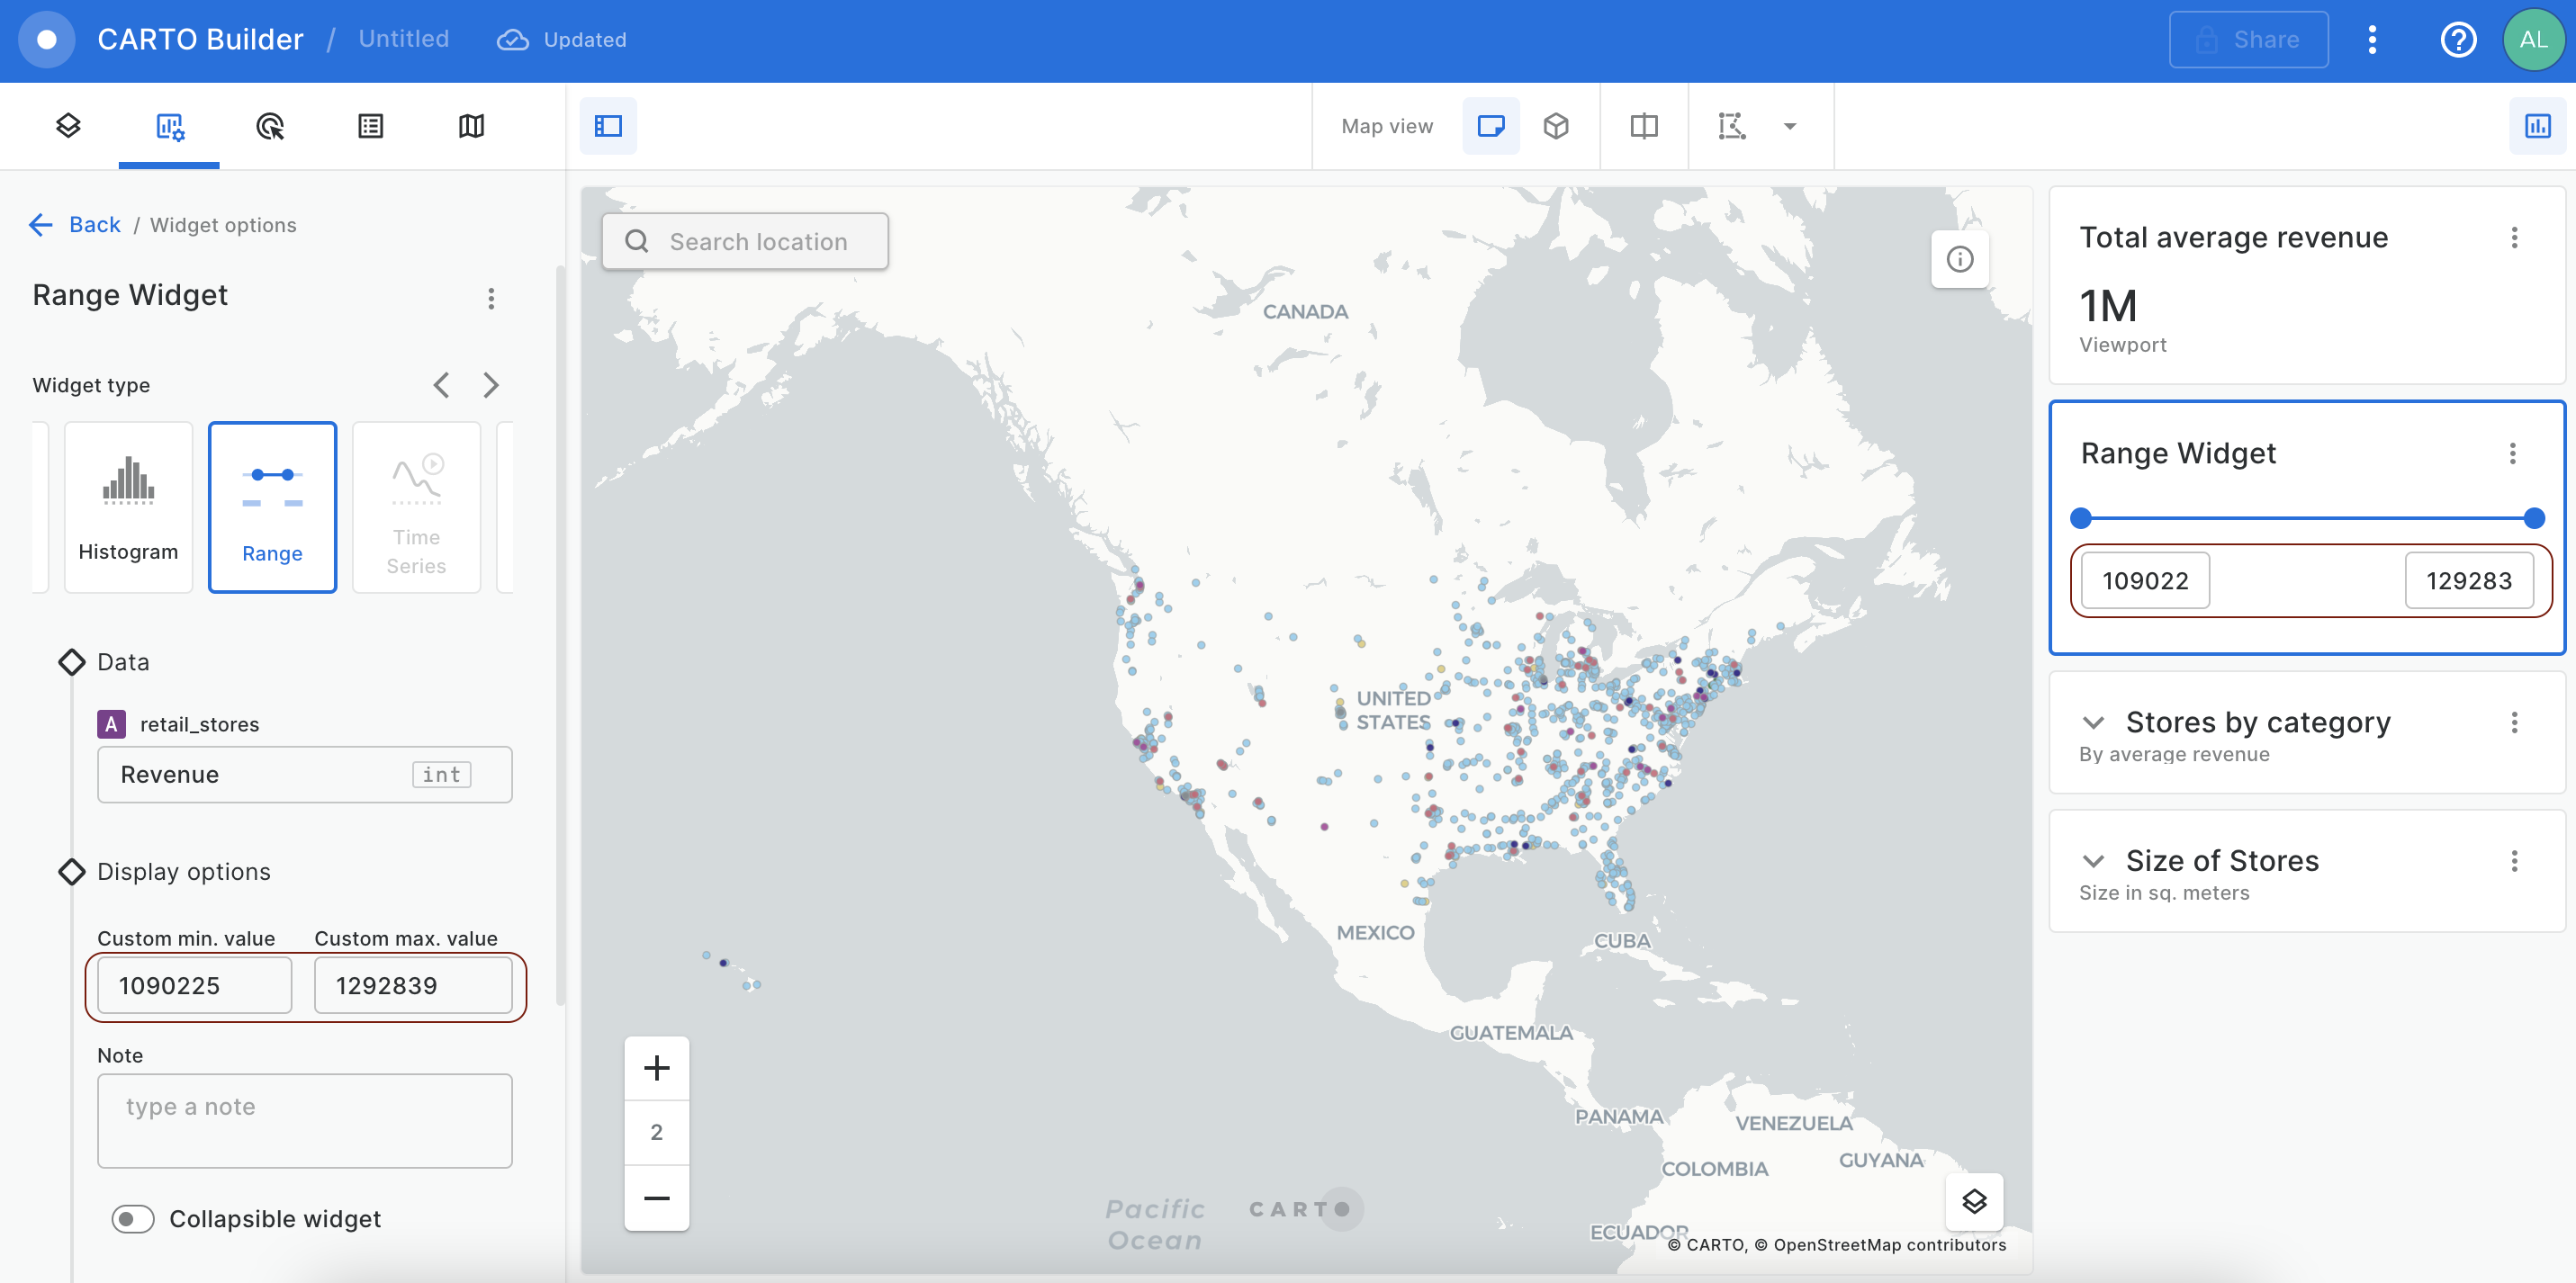The image size is (2576, 1283).
Task: Click the range slider right handle
Action: click(2534, 518)
